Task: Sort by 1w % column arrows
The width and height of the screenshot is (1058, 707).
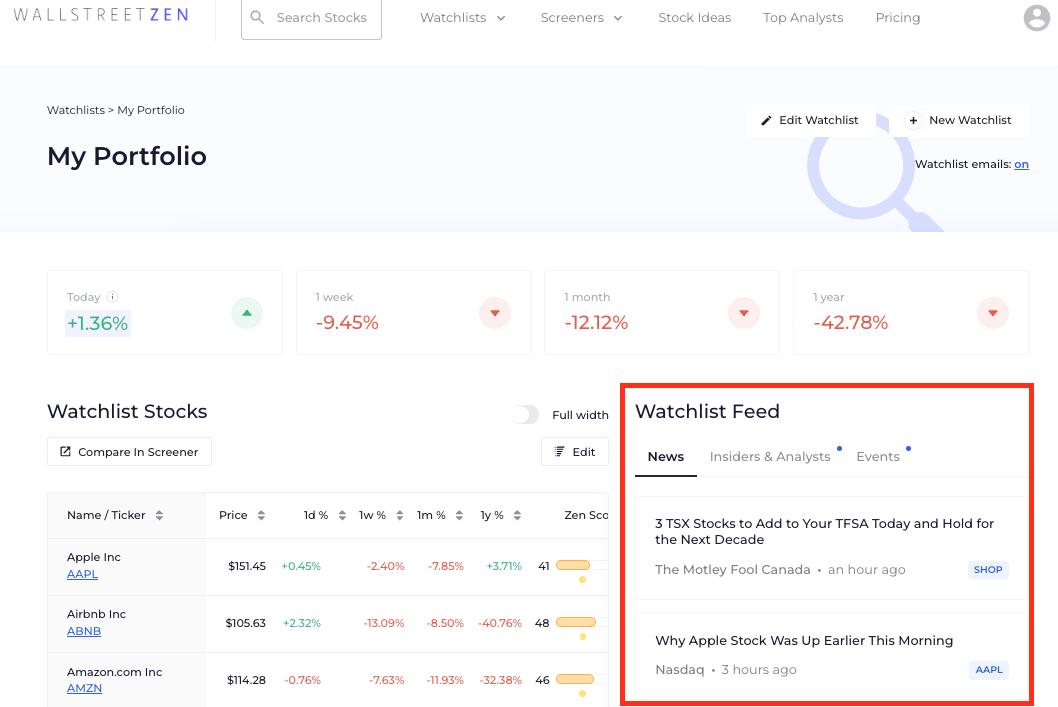Action: (x=399, y=515)
